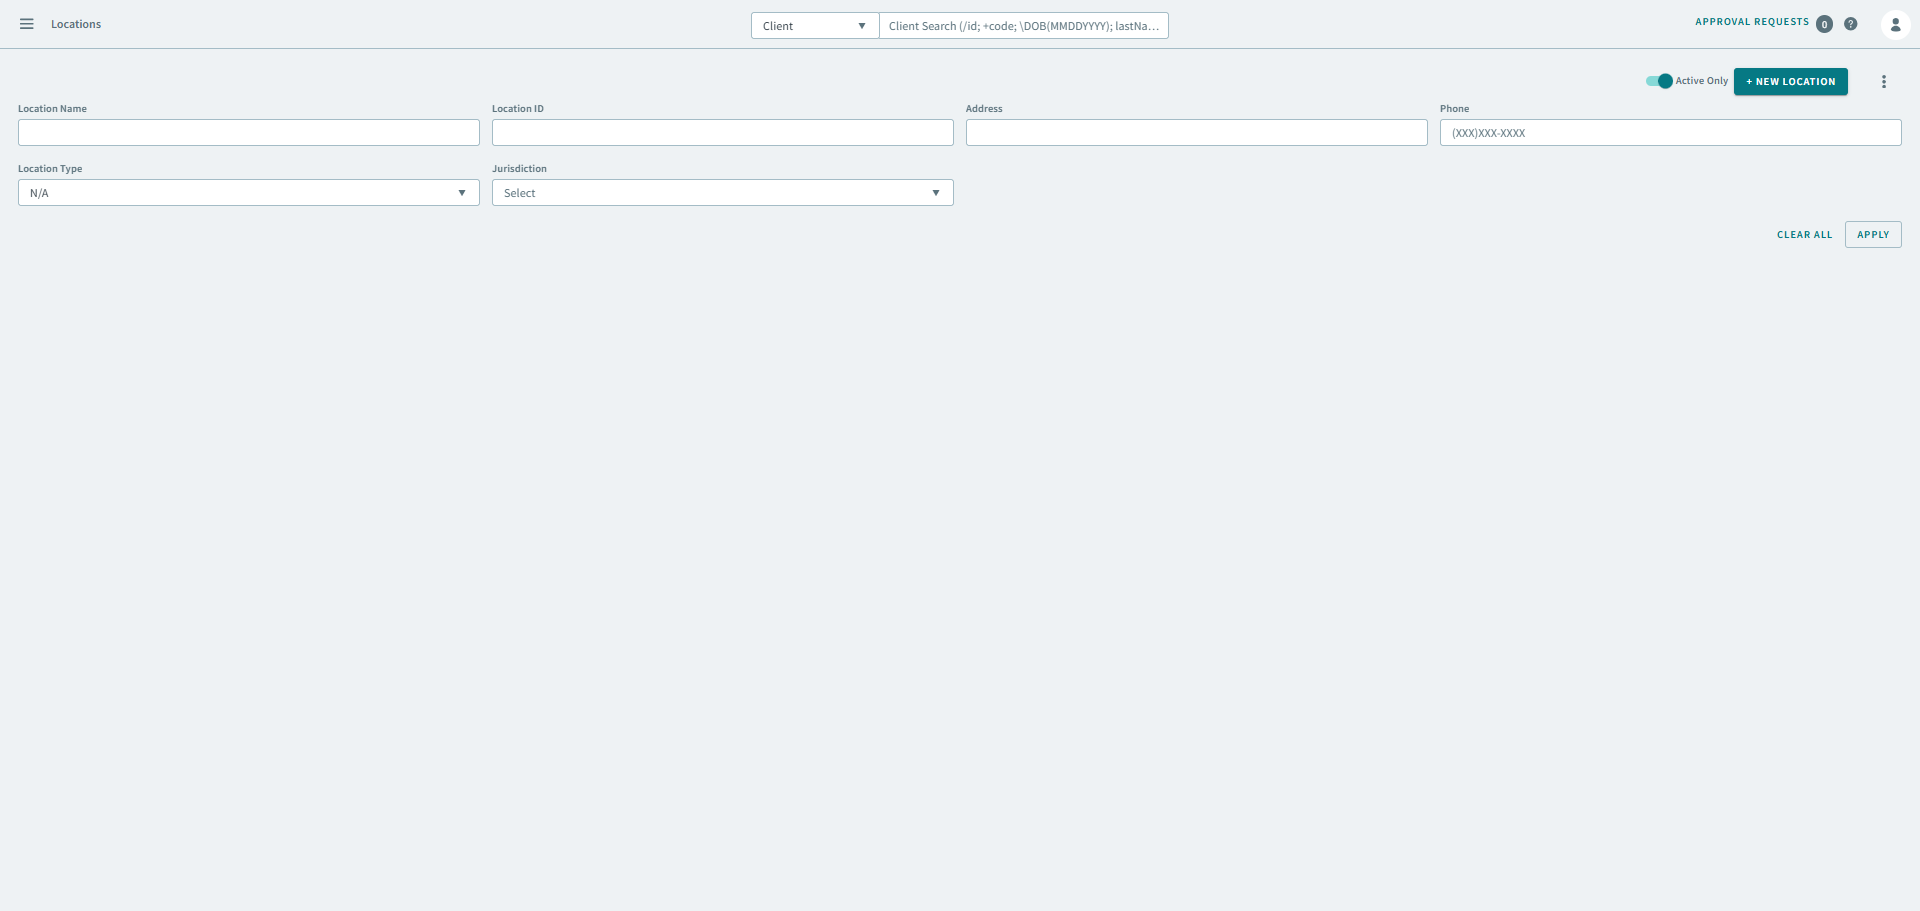The image size is (1920, 911).
Task: Open the Location Type selector showing N/A
Action: [248, 192]
